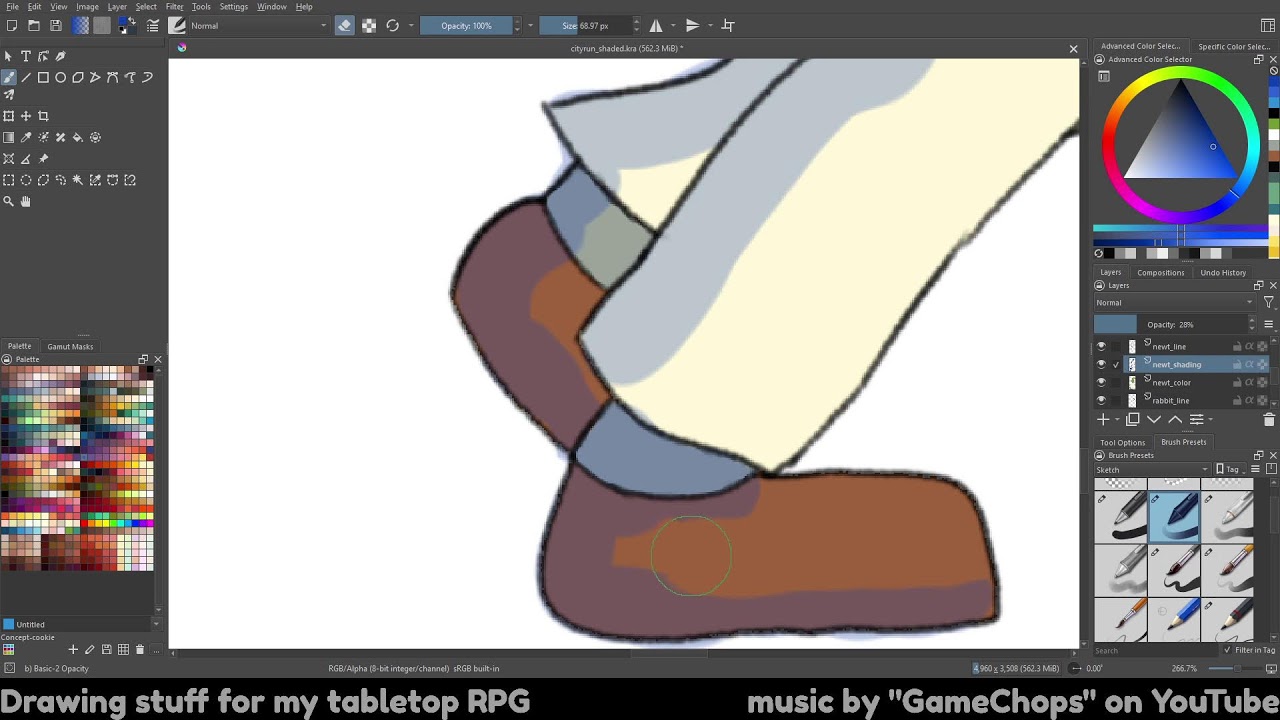Viewport: 1280px width, 720px height.
Task: Duplicate layer with the copy button
Action: point(1133,420)
